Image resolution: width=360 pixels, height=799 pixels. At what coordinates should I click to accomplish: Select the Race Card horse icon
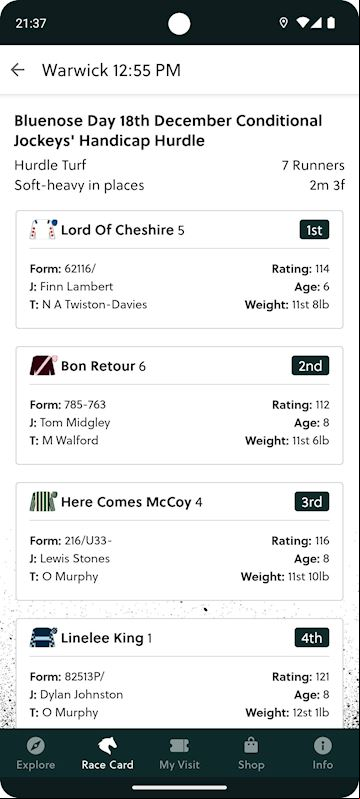[108, 746]
